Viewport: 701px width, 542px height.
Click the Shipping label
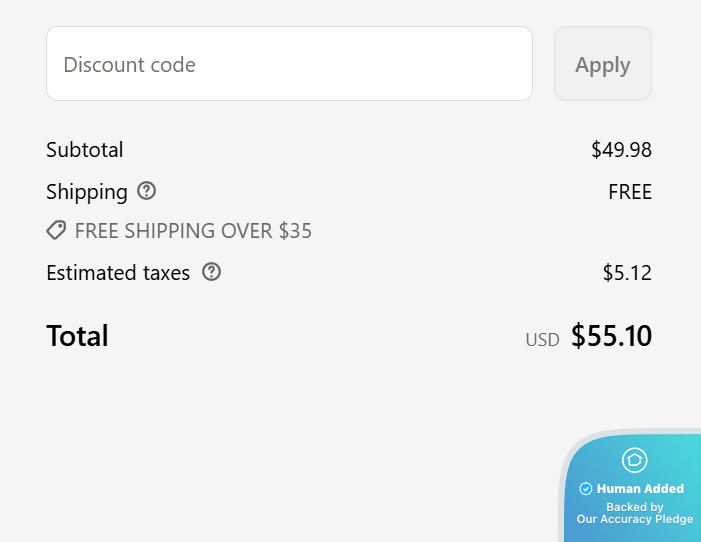point(87,191)
